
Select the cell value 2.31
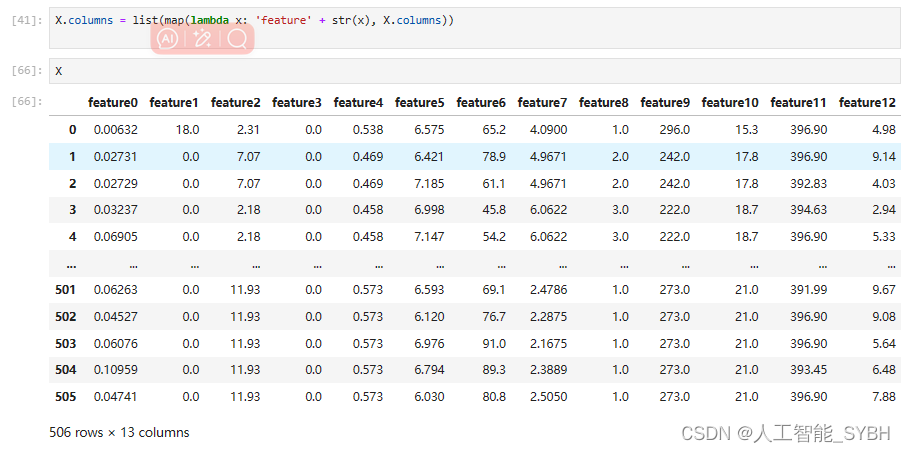coord(248,130)
